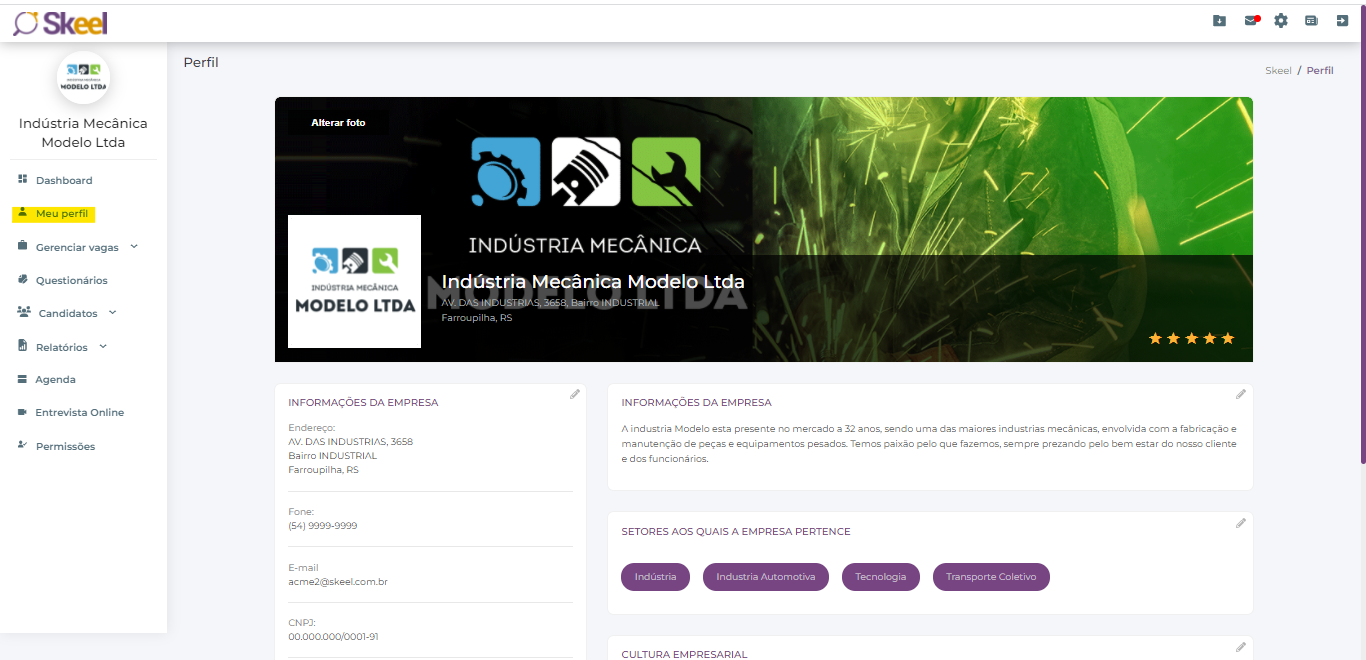This screenshot has height=660, width=1366.
Task: Open Entrevista Online in sidebar
Action: pos(79,413)
